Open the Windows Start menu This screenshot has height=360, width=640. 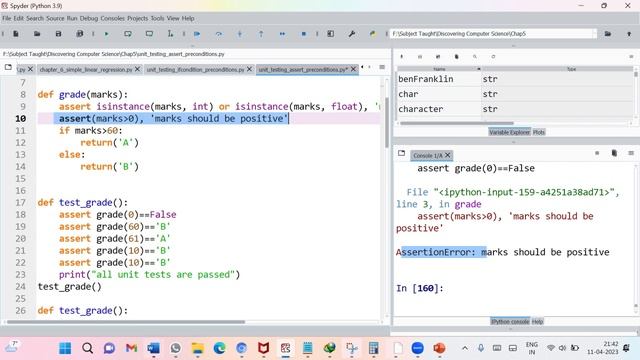pos(65,348)
